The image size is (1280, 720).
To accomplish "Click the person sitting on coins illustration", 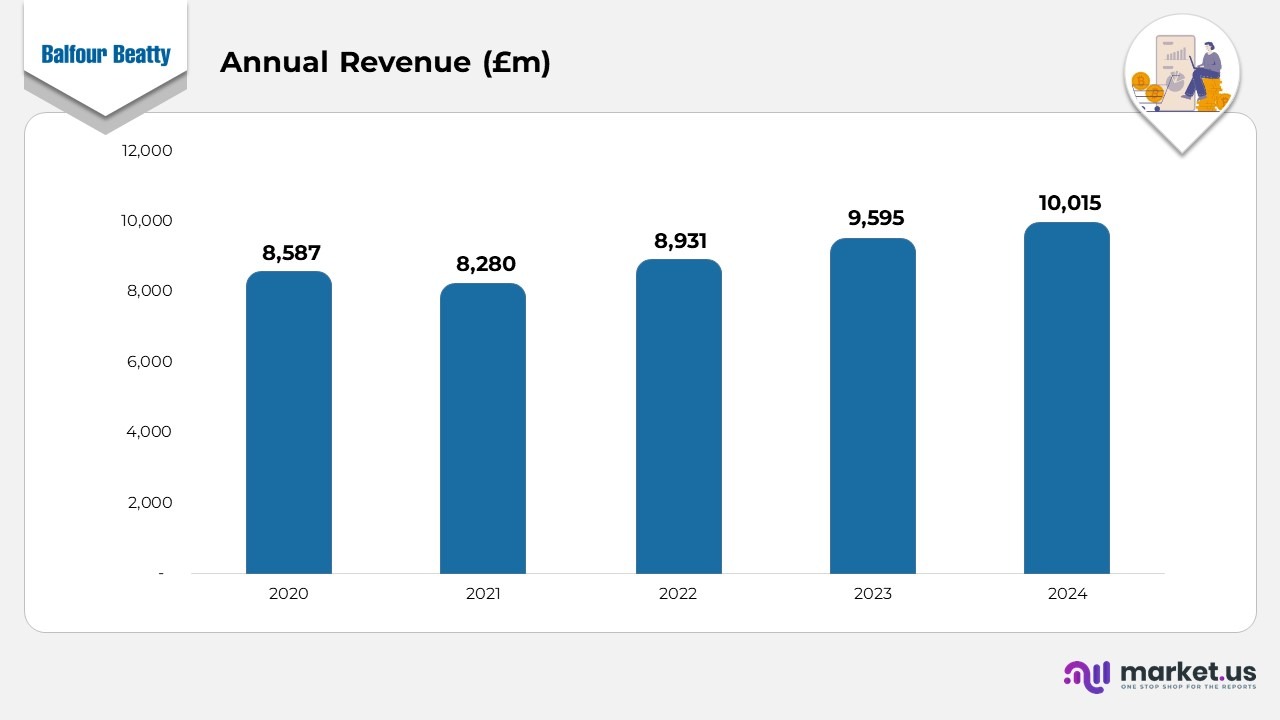I will click(1205, 65).
